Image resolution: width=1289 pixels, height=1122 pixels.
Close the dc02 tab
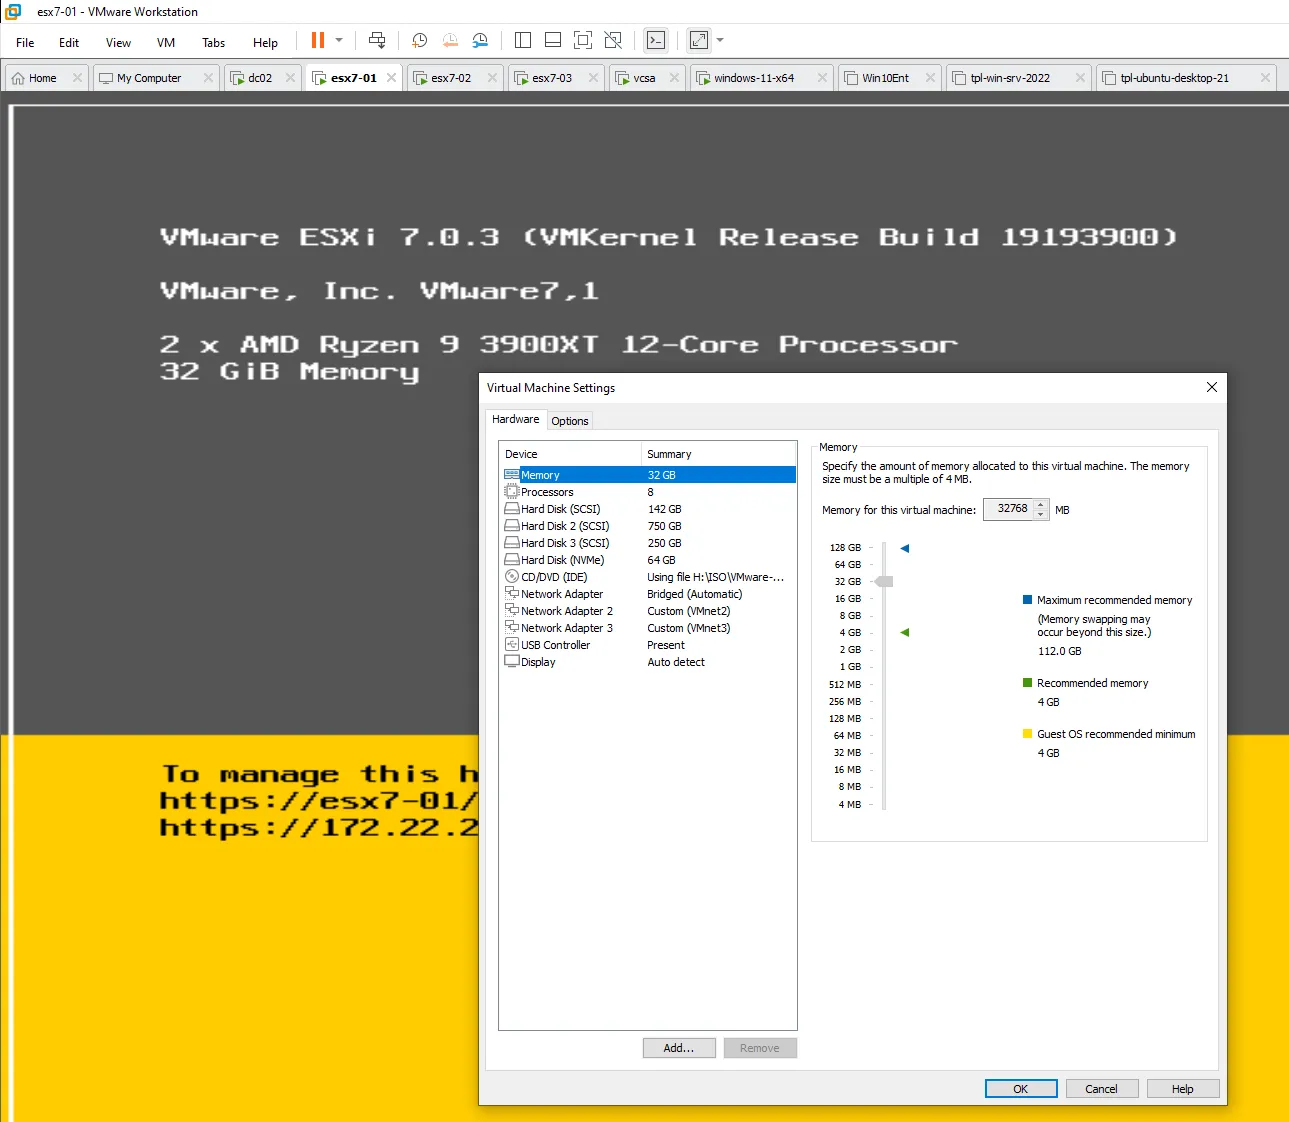click(x=290, y=78)
